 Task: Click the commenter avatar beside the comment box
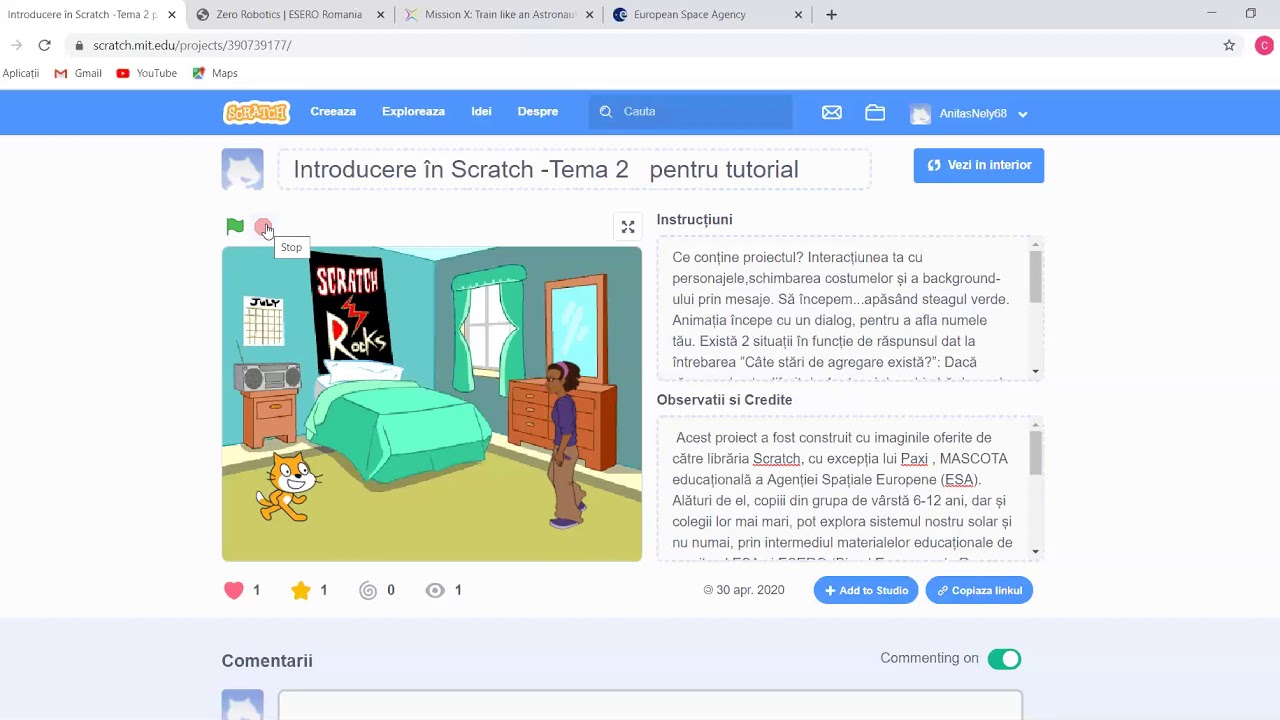(243, 705)
